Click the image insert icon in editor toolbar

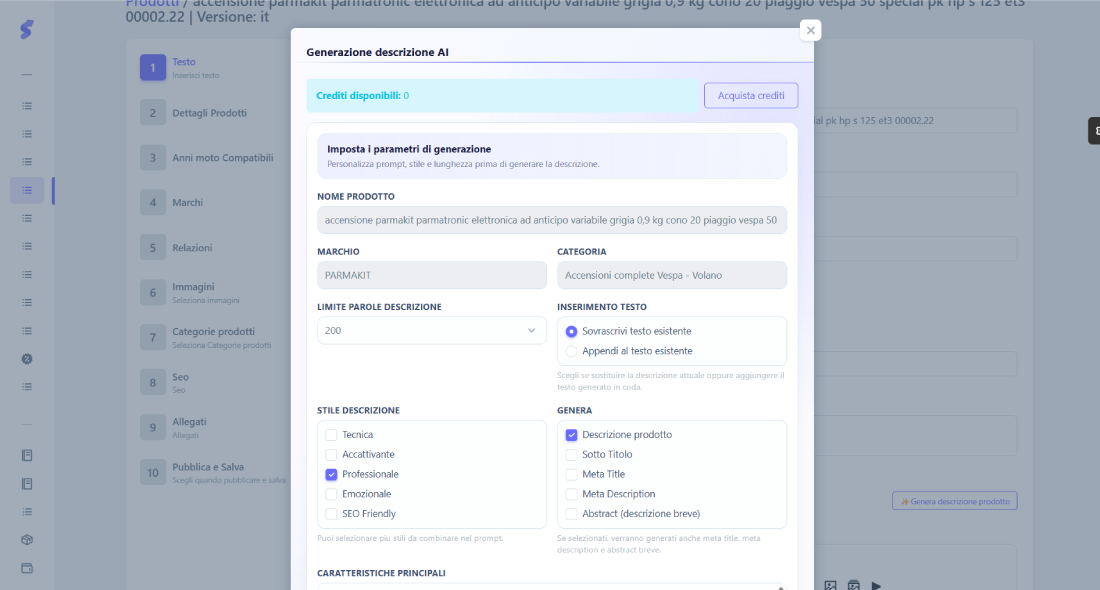pyautogui.click(x=831, y=585)
